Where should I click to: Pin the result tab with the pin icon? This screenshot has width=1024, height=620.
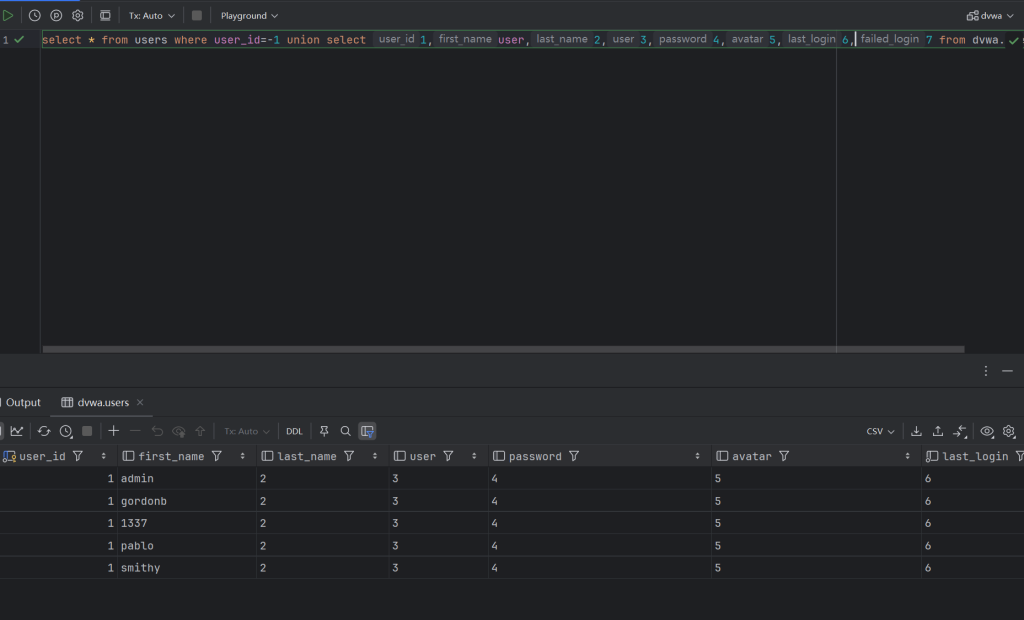click(324, 431)
